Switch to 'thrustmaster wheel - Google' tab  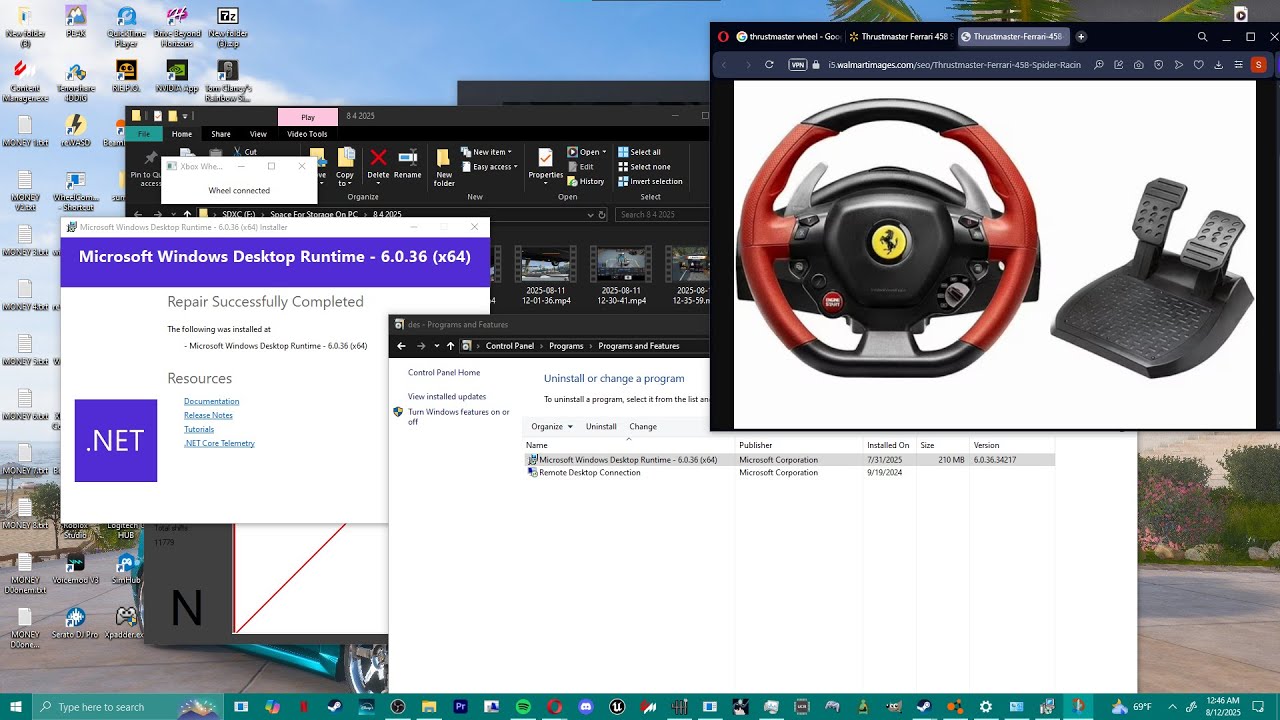(x=789, y=37)
